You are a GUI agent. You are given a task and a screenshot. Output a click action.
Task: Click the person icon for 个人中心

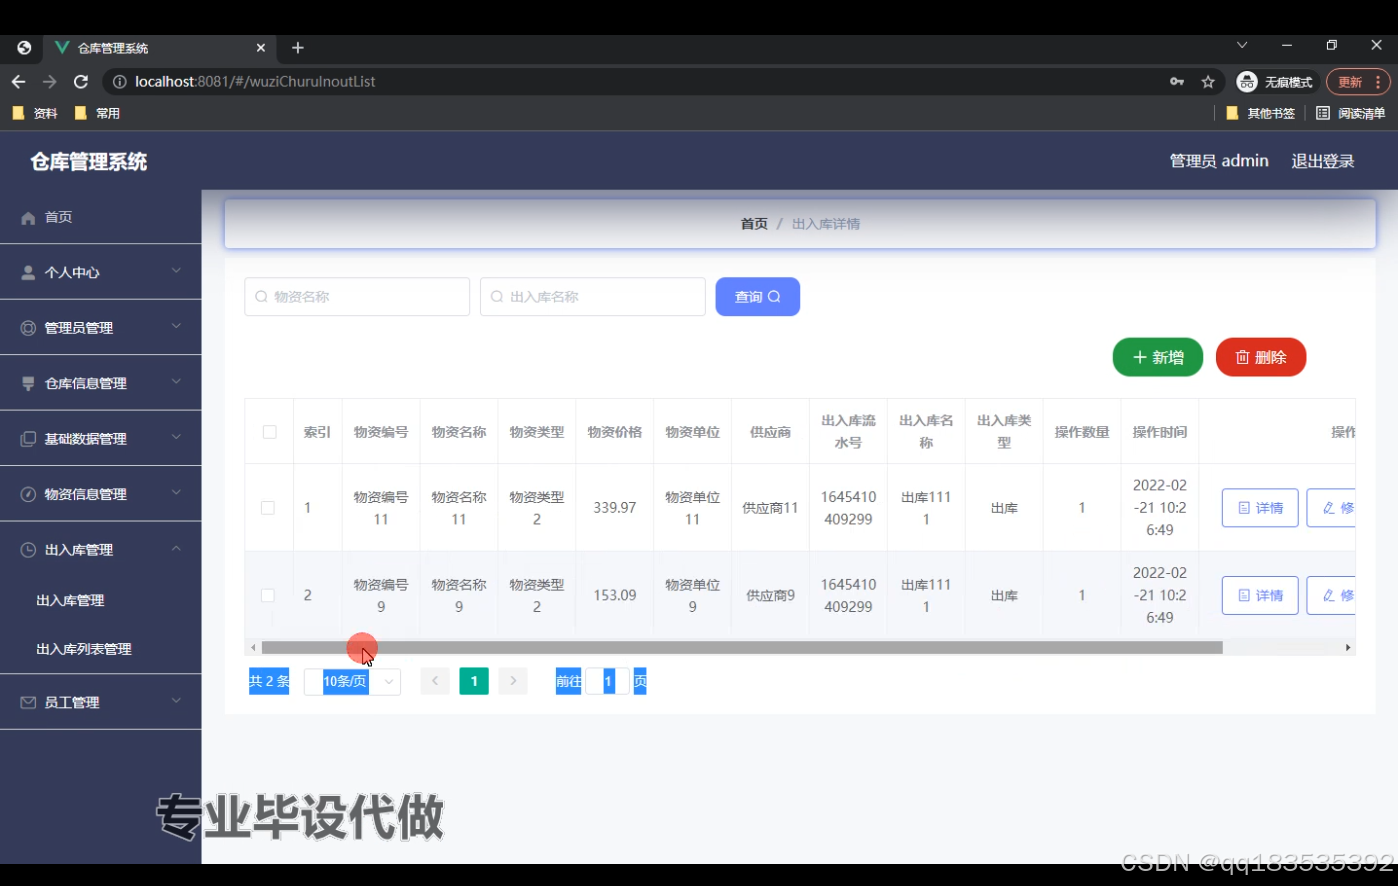click(x=28, y=271)
